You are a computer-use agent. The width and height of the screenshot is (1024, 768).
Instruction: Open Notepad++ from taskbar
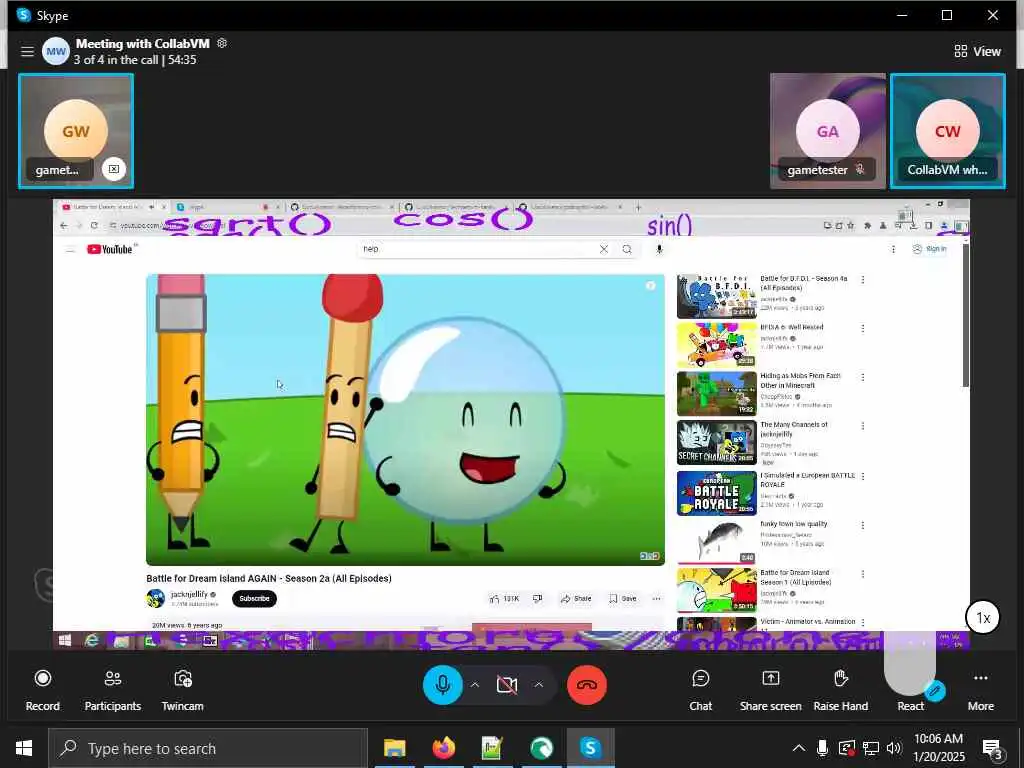coord(492,748)
